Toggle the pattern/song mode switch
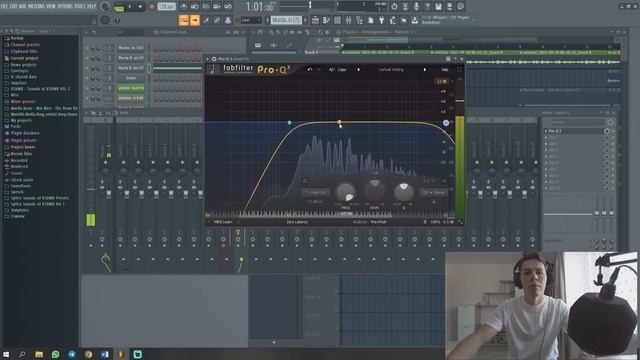Viewport: 640px width, 360px height. (x=119, y=7)
